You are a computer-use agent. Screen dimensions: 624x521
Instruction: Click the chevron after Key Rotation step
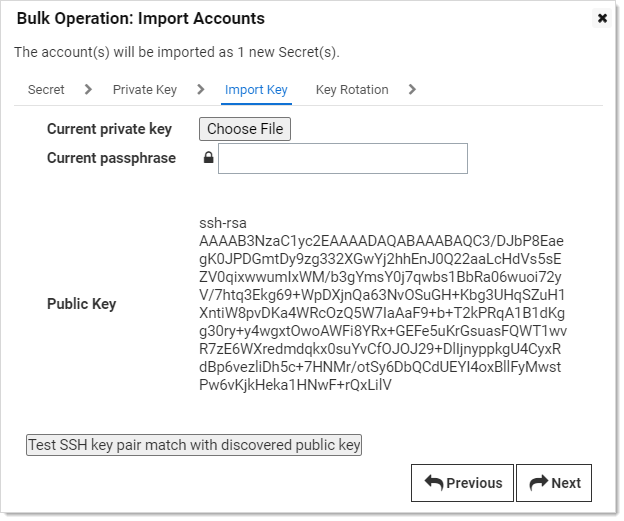412,90
